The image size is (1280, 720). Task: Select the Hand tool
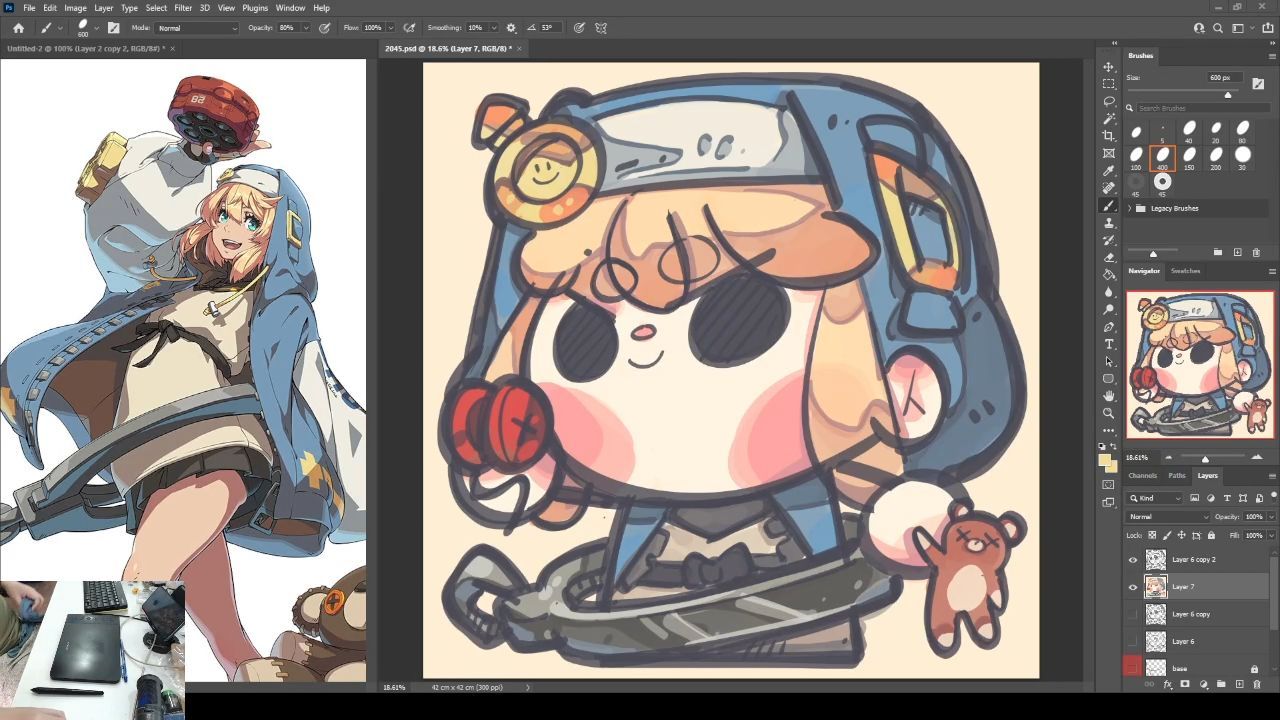pos(1108,396)
